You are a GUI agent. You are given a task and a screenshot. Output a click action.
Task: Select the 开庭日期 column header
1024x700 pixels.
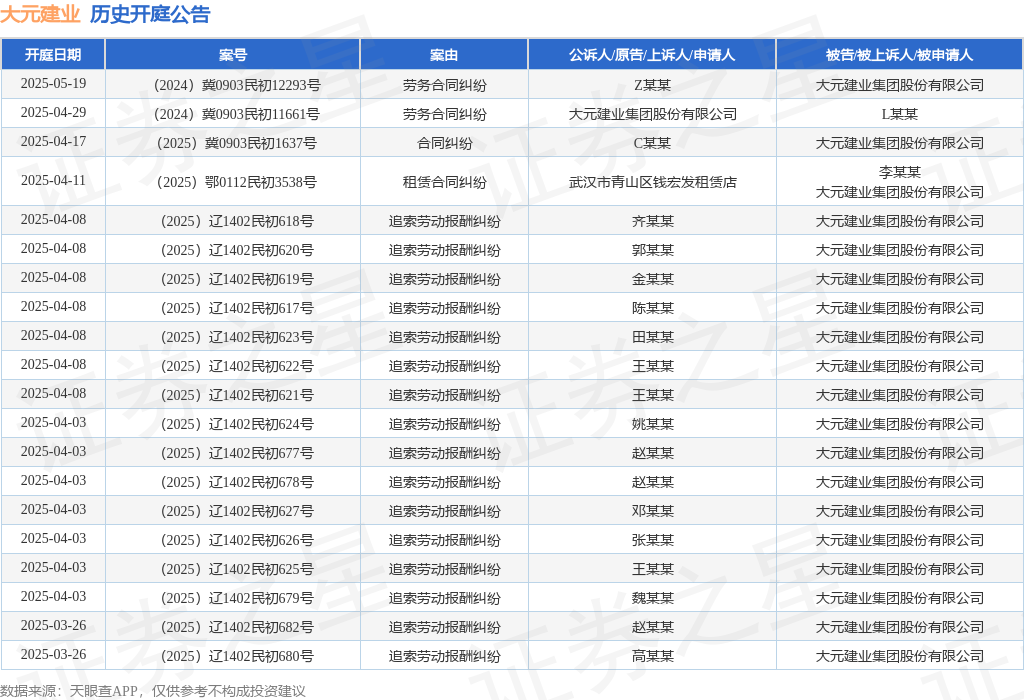click(53, 55)
